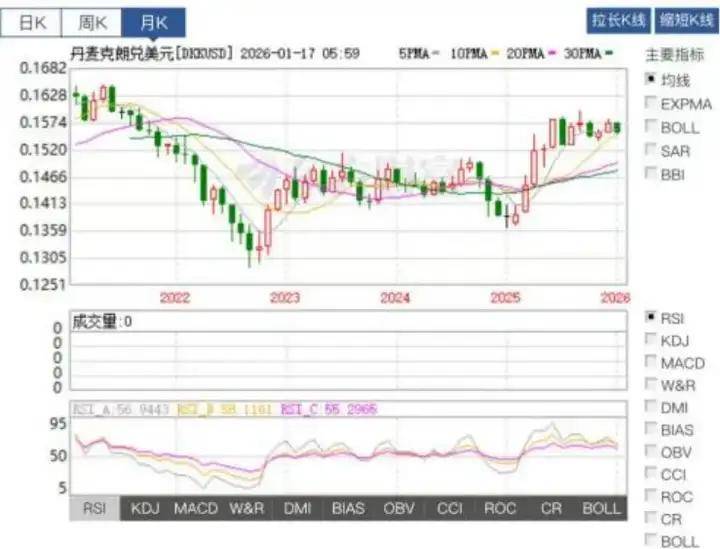Screen dimensions: 720x549
Task: Click the 2025 year label on axis
Action: pos(505,297)
